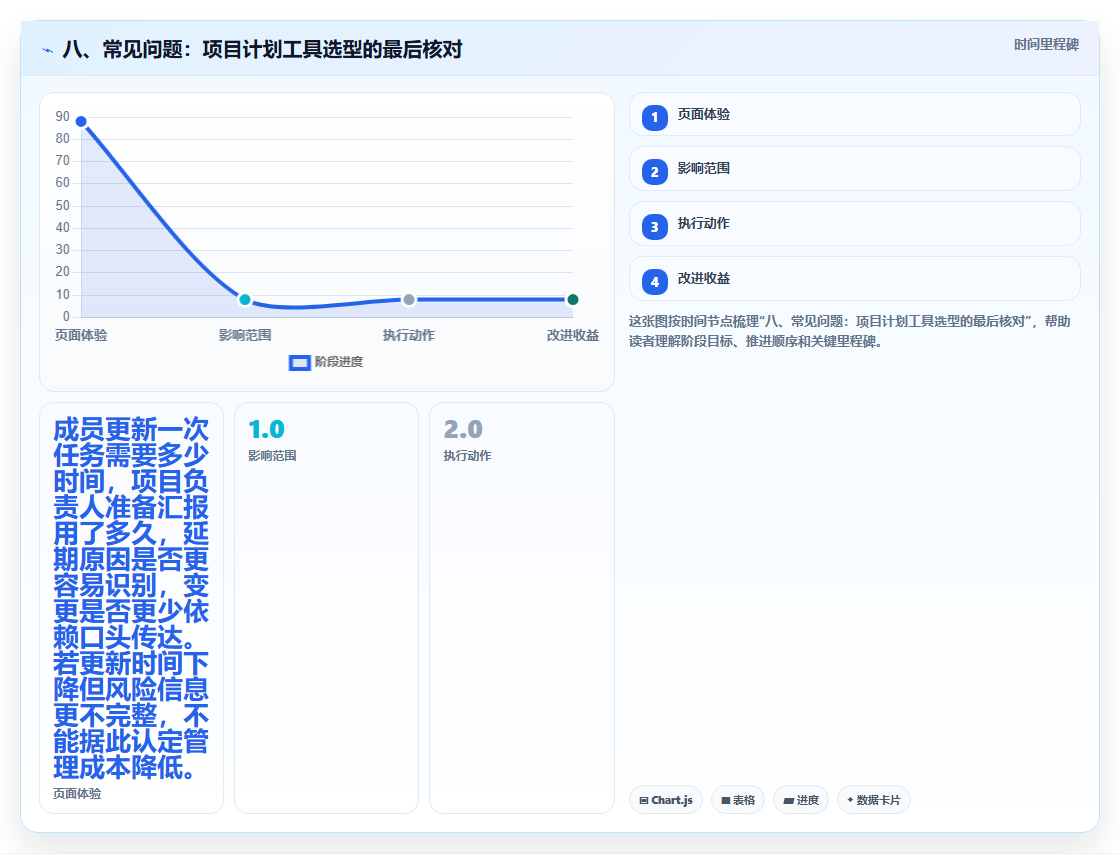Click the icon in the 进度 tag

(x=789, y=800)
